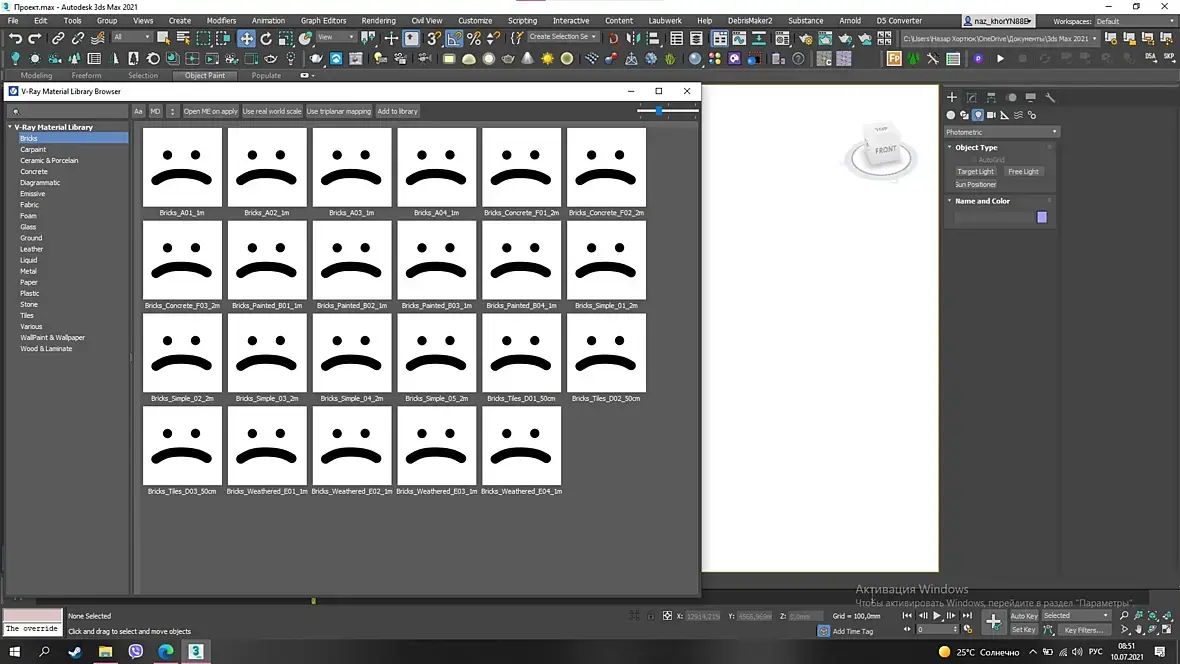Viewport: 1180px width, 664px height.
Task: Click the Target Light button
Action: click(x=975, y=171)
